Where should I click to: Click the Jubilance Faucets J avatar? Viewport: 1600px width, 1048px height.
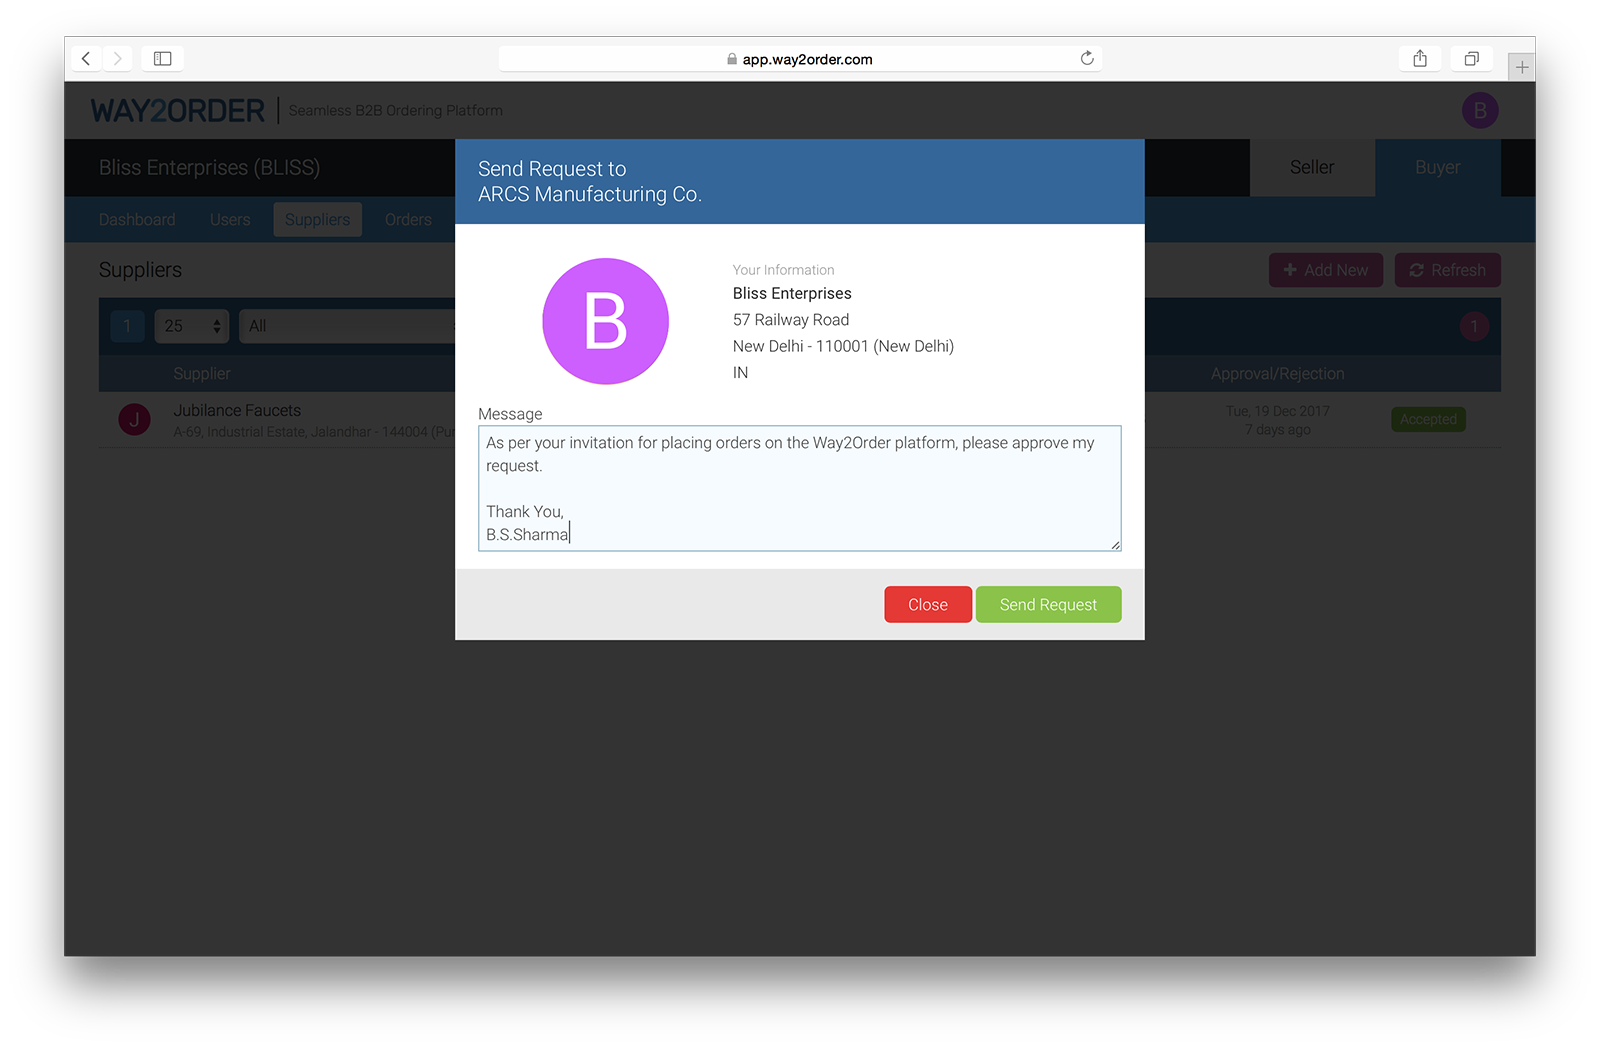(134, 420)
